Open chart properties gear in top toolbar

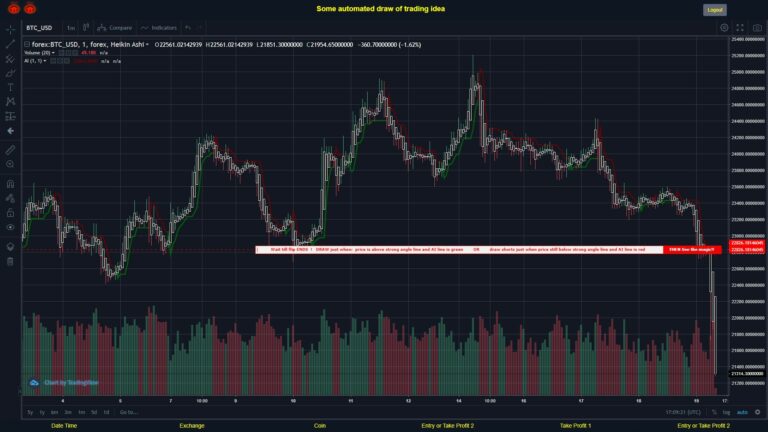click(724, 28)
